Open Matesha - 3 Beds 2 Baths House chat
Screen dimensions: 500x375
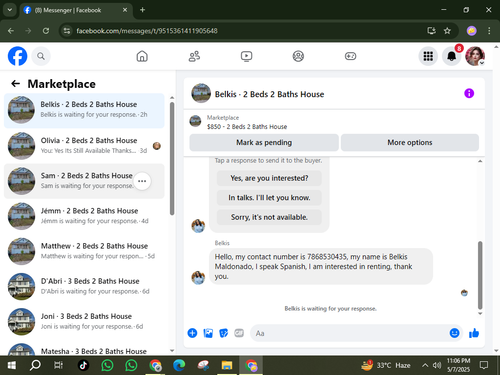84,348
